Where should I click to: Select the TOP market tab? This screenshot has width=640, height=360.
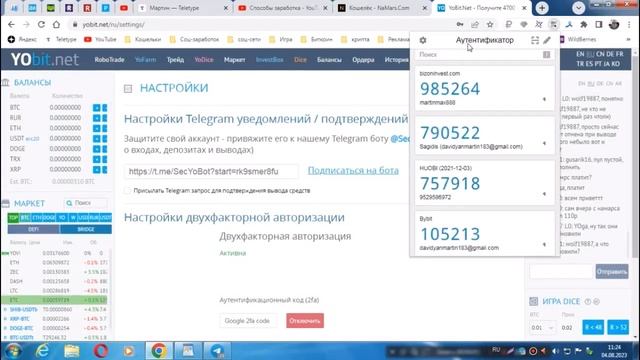(x=13, y=218)
